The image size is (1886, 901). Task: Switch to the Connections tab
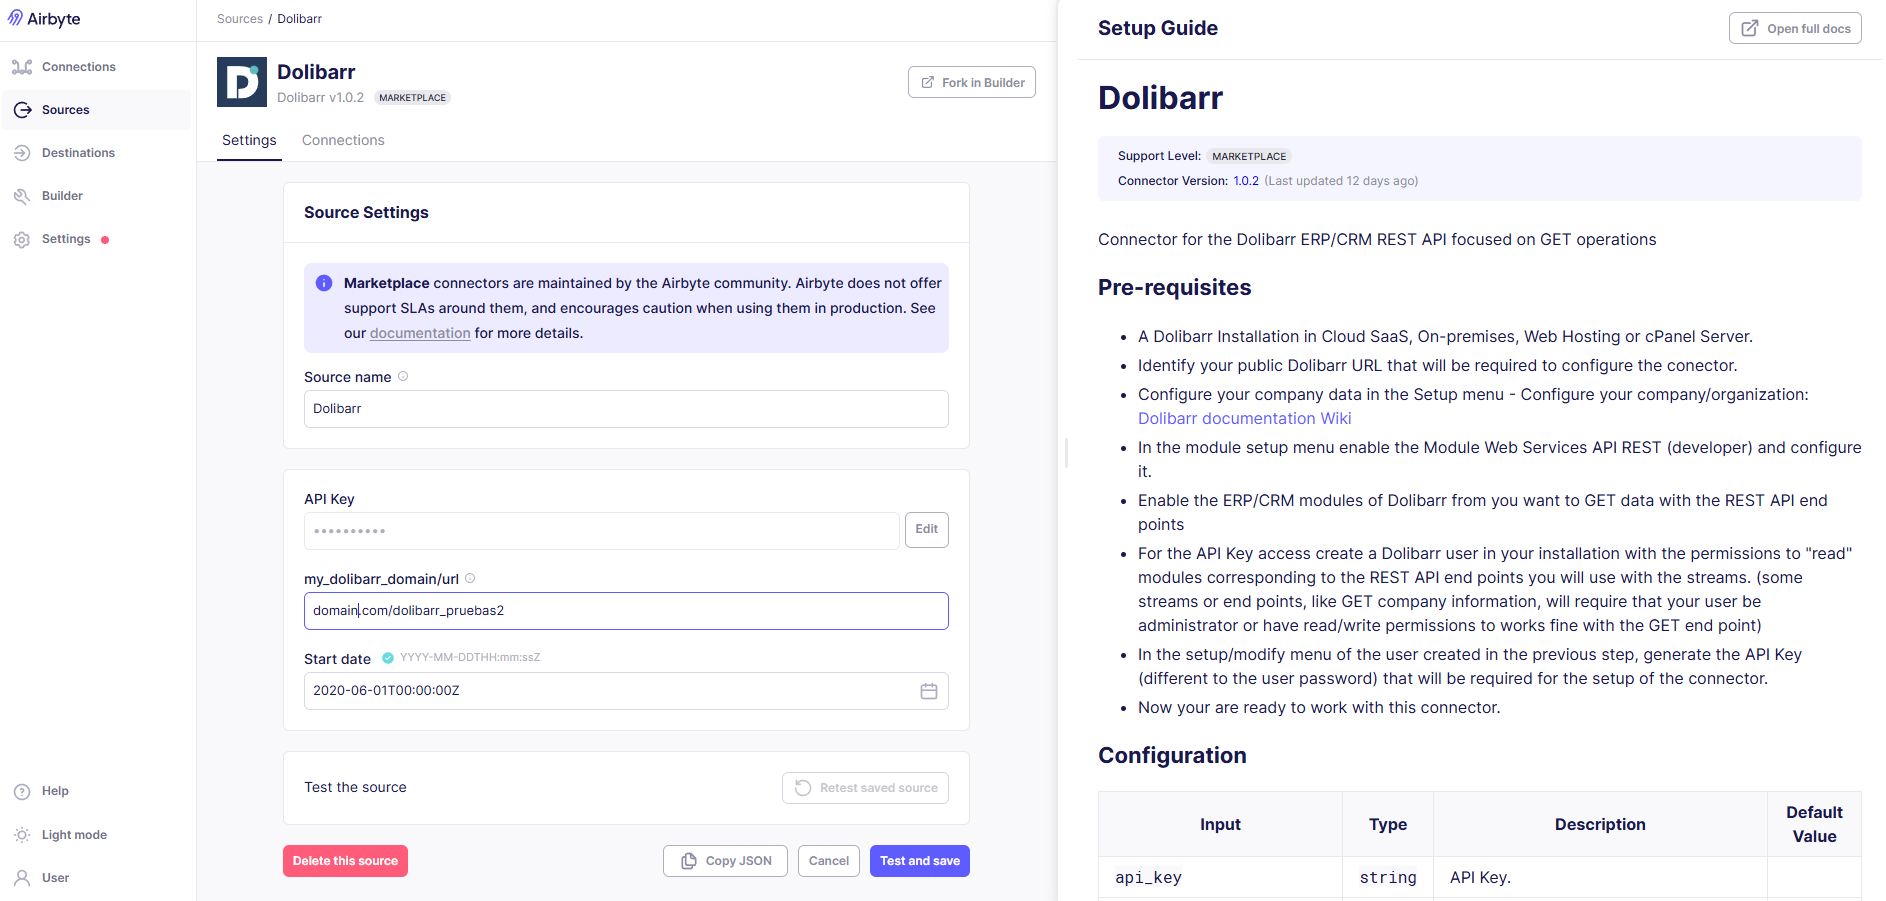click(x=343, y=140)
